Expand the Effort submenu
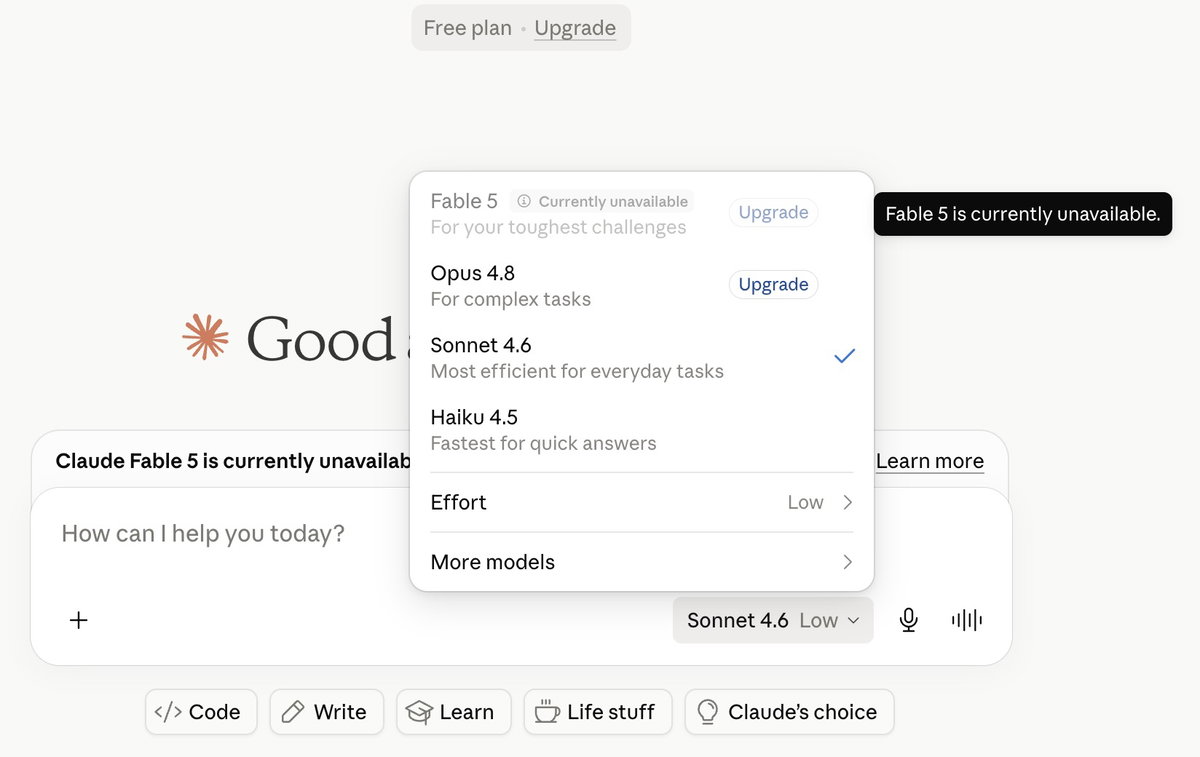 [x=642, y=502]
